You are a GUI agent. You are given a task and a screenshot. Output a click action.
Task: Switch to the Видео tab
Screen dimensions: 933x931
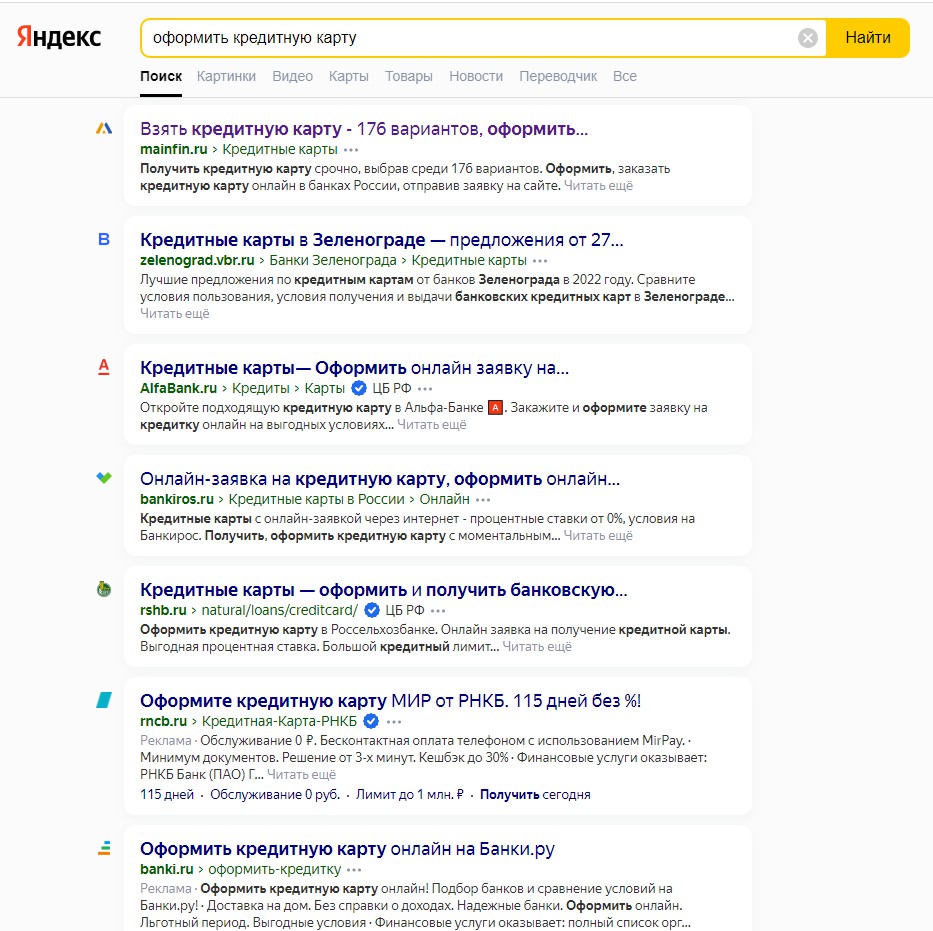pyautogui.click(x=292, y=76)
